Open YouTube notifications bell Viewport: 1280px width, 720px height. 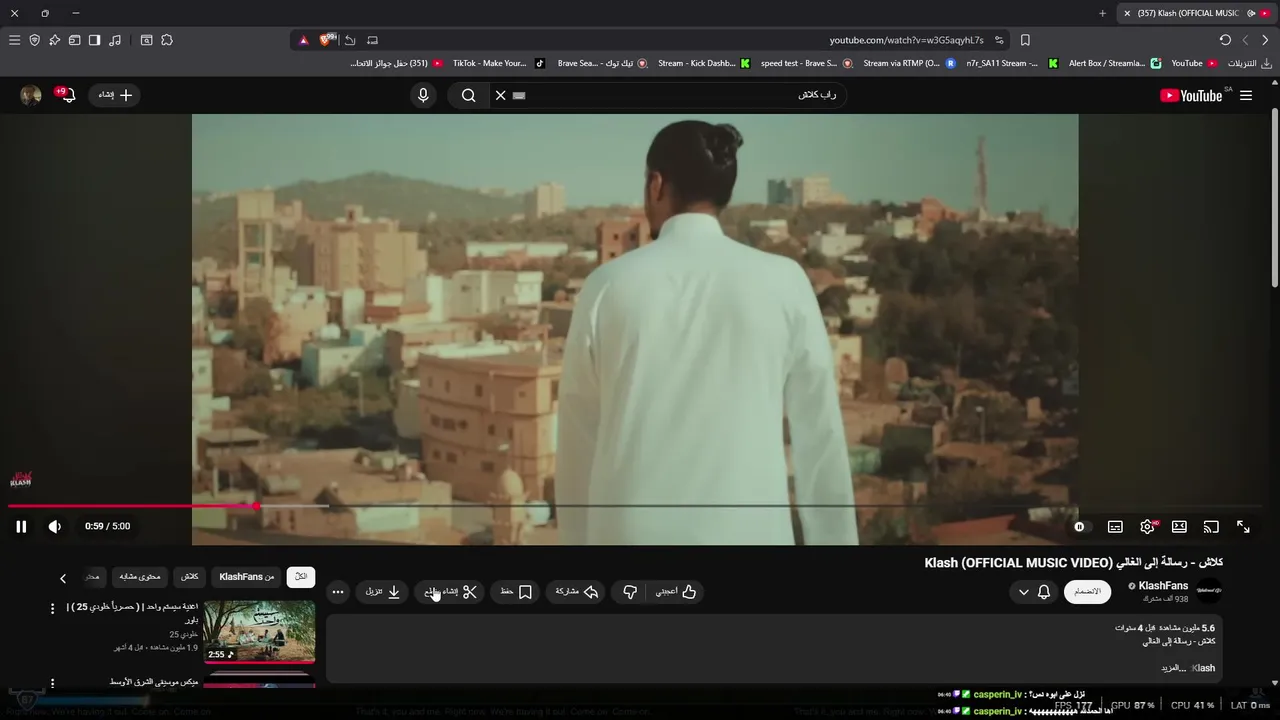pos(66,95)
